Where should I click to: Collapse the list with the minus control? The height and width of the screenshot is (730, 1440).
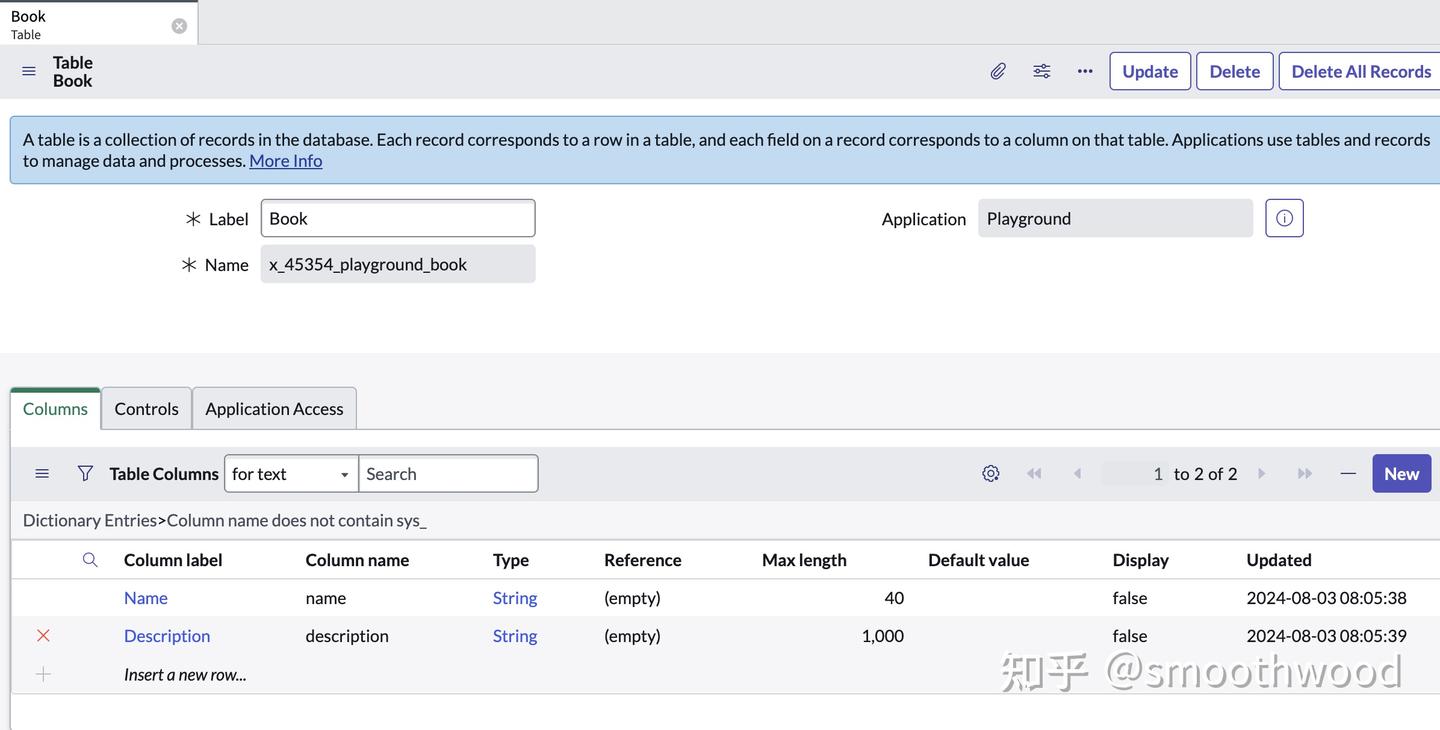pyautogui.click(x=1346, y=471)
